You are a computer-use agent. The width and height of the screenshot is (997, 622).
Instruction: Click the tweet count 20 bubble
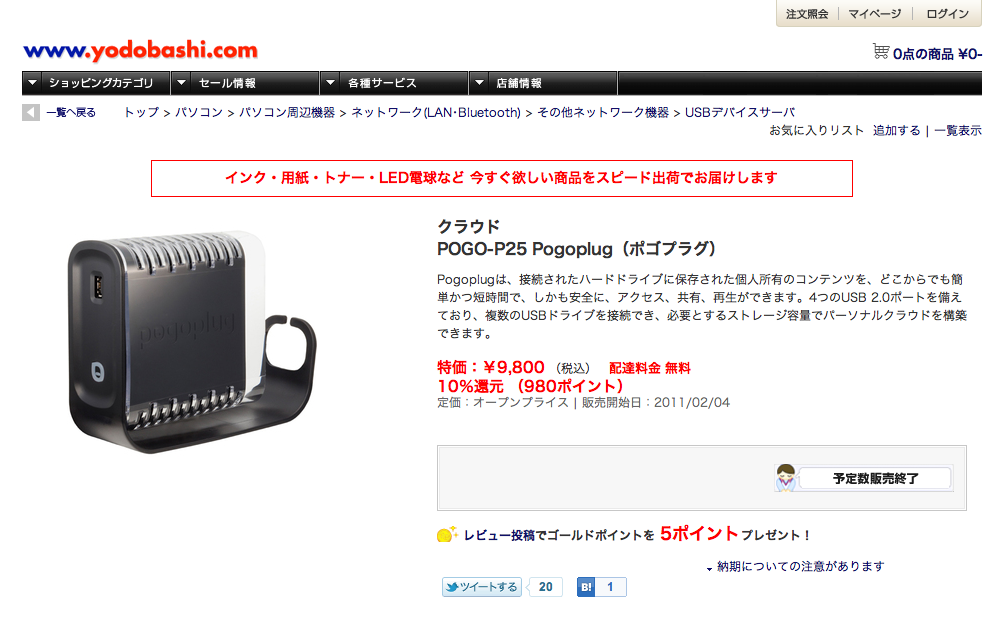tap(546, 587)
